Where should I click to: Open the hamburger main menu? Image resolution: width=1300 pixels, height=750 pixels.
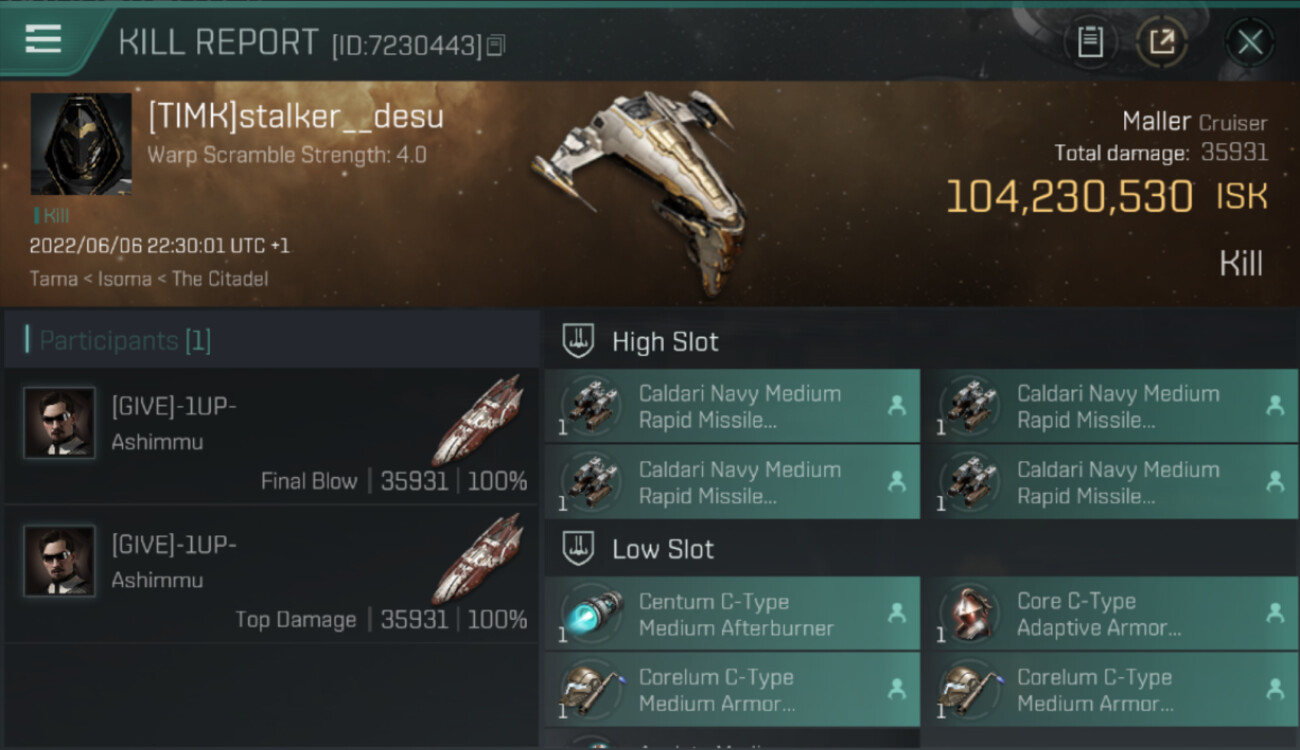point(44,40)
